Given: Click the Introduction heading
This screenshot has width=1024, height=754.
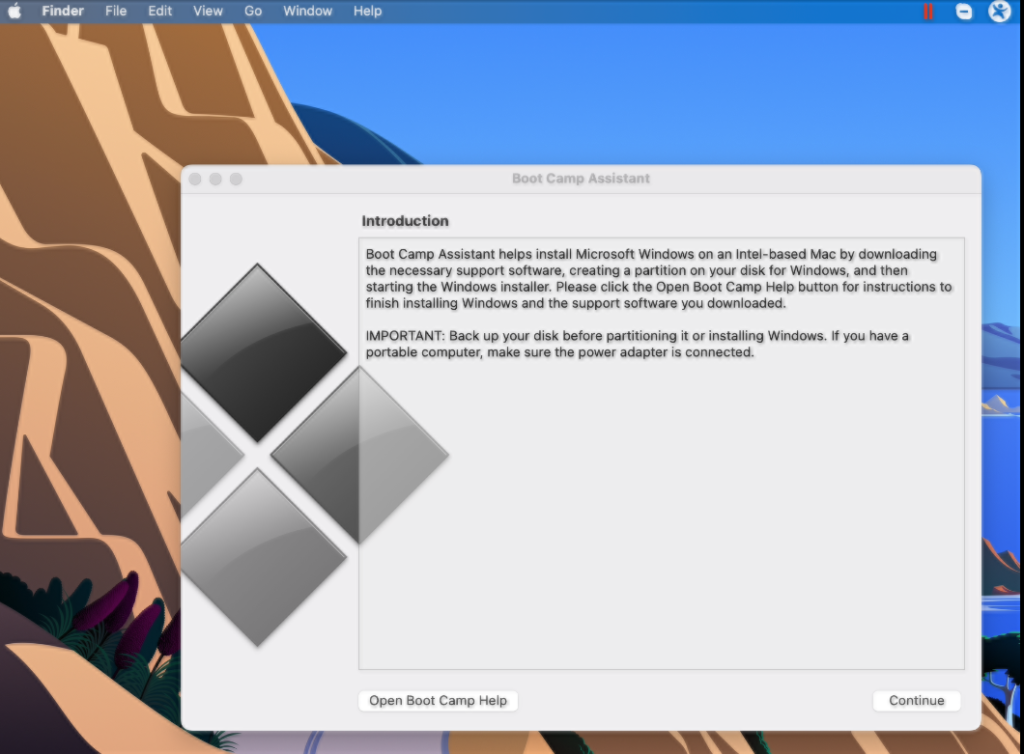Looking at the screenshot, I should [x=405, y=221].
